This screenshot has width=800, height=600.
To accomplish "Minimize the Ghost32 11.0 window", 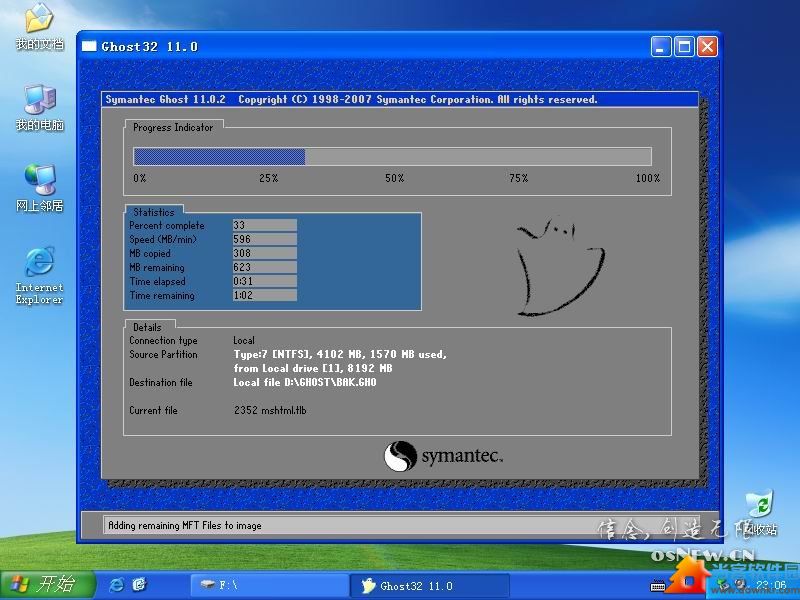I will click(x=661, y=46).
